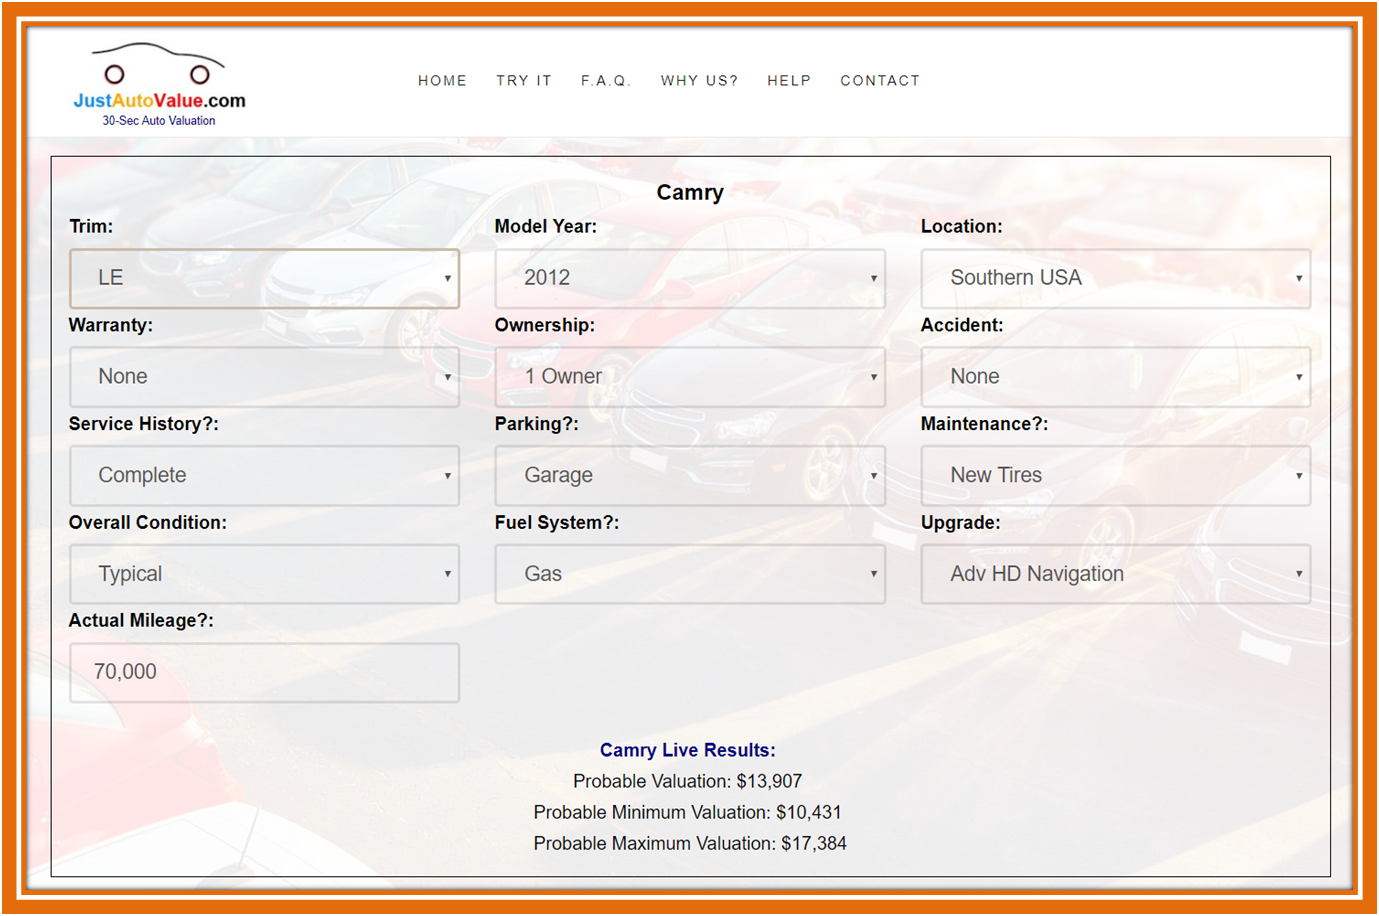Image resolution: width=1379 pixels, height=916 pixels.
Task: Open the Warranty dropdown set to None
Action: pos(264,377)
